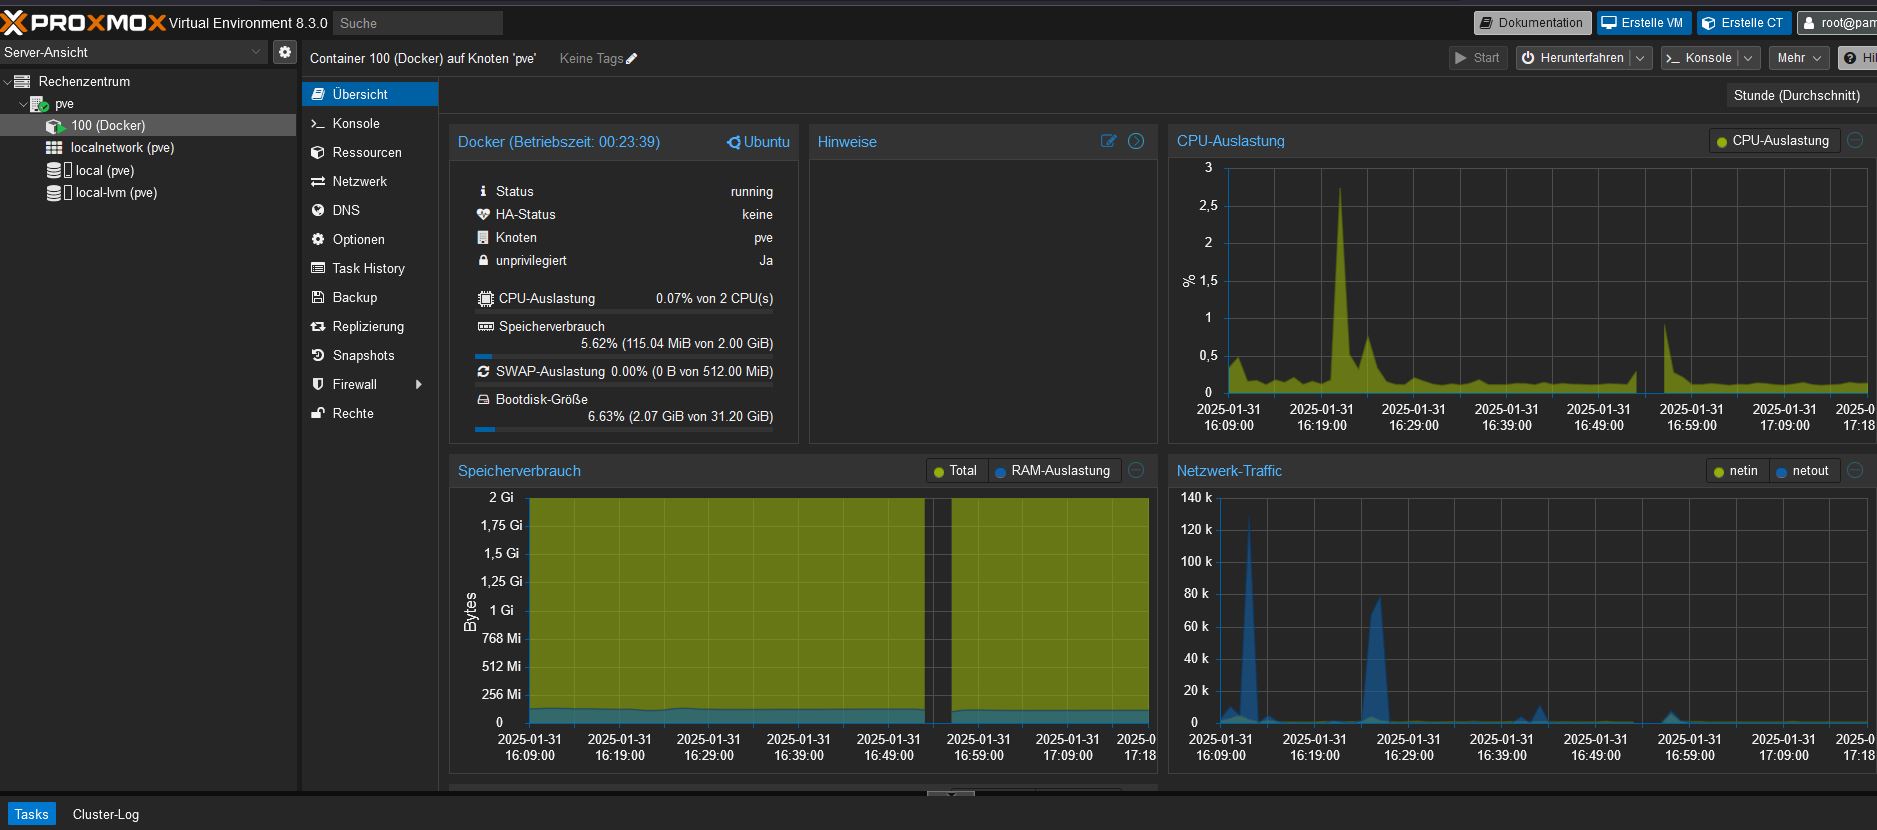Click the server view settings gear icon
This screenshot has width=1877, height=830.
point(285,52)
